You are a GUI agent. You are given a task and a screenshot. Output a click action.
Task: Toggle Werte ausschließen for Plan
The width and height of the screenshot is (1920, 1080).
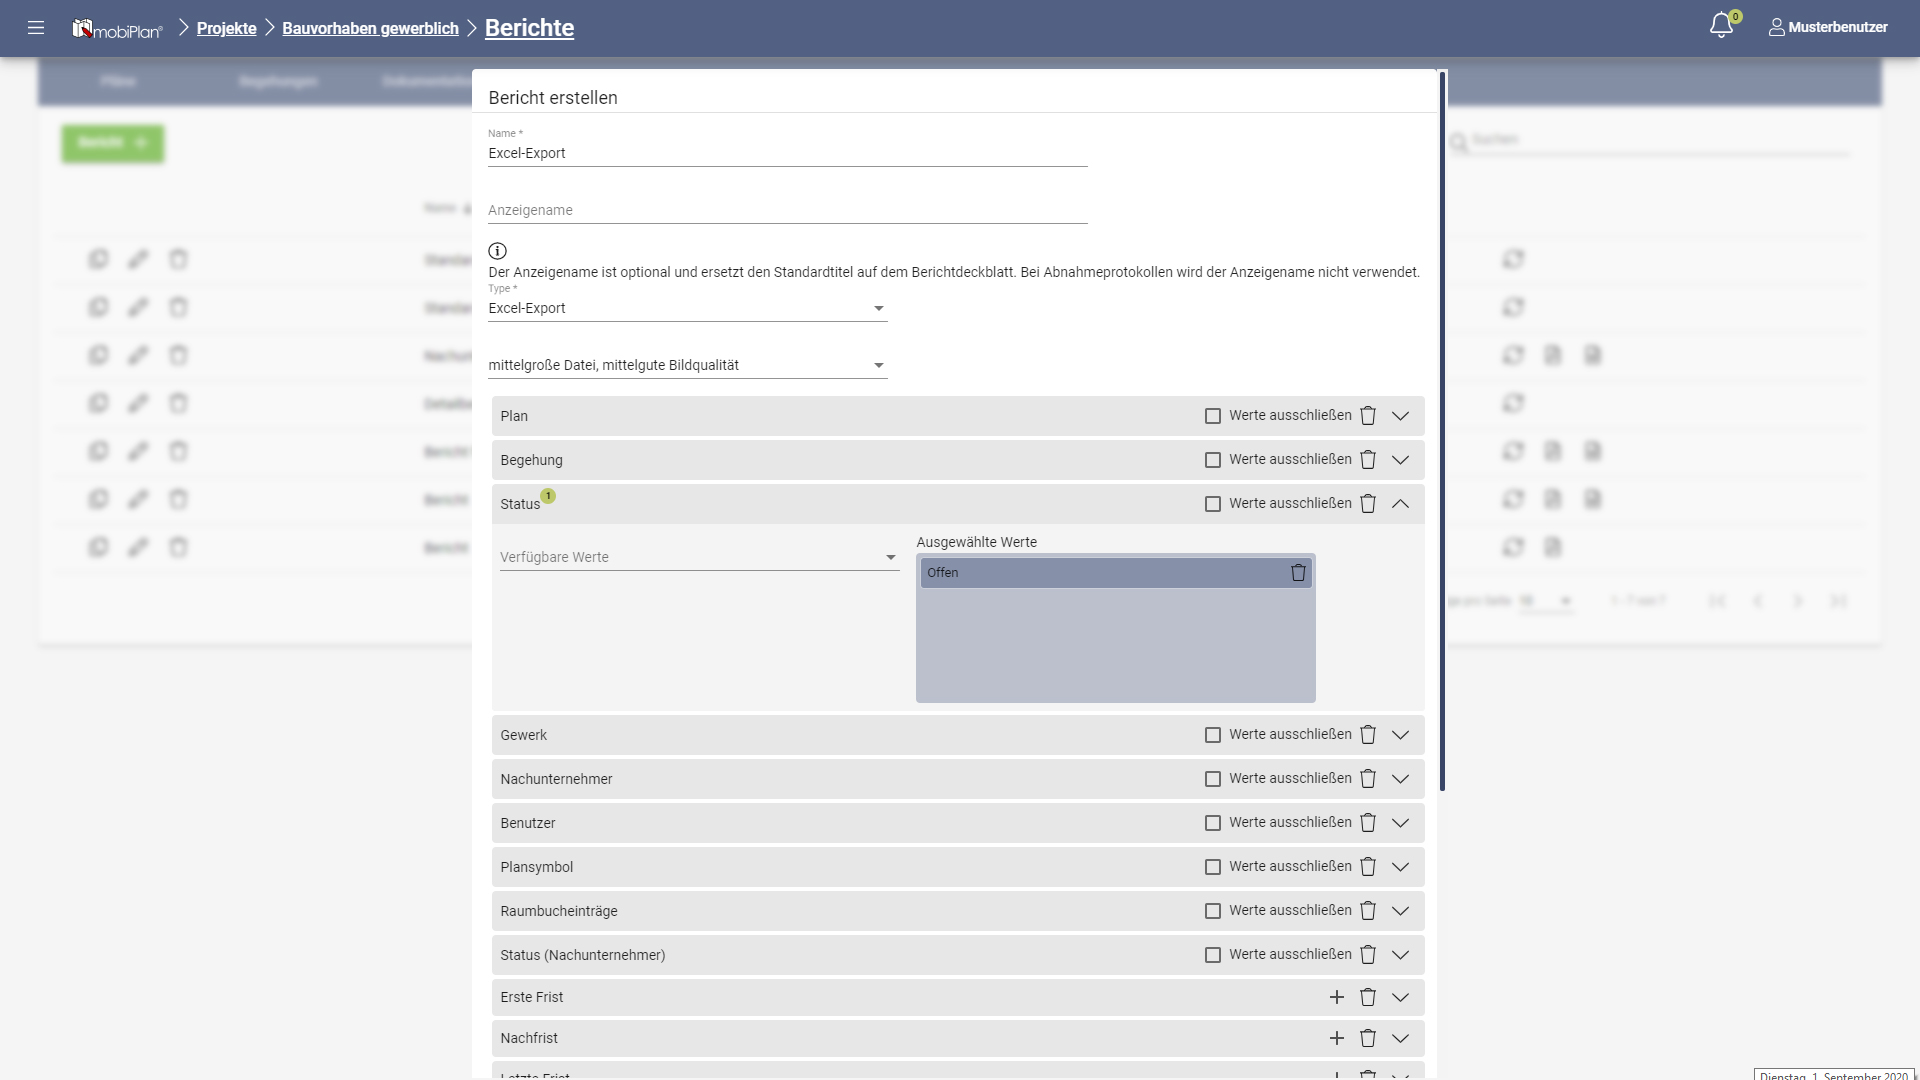(1212, 416)
